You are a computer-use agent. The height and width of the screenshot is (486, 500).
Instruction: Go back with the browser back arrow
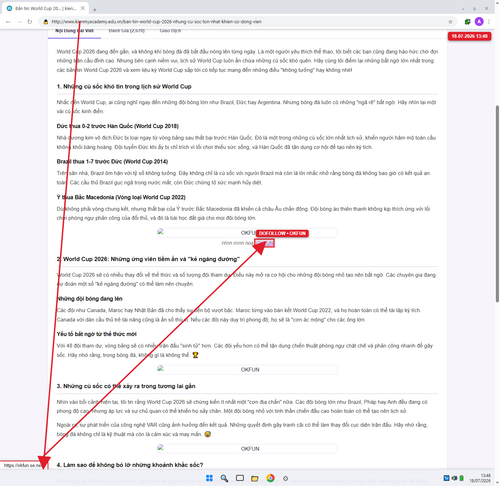(x=8, y=22)
